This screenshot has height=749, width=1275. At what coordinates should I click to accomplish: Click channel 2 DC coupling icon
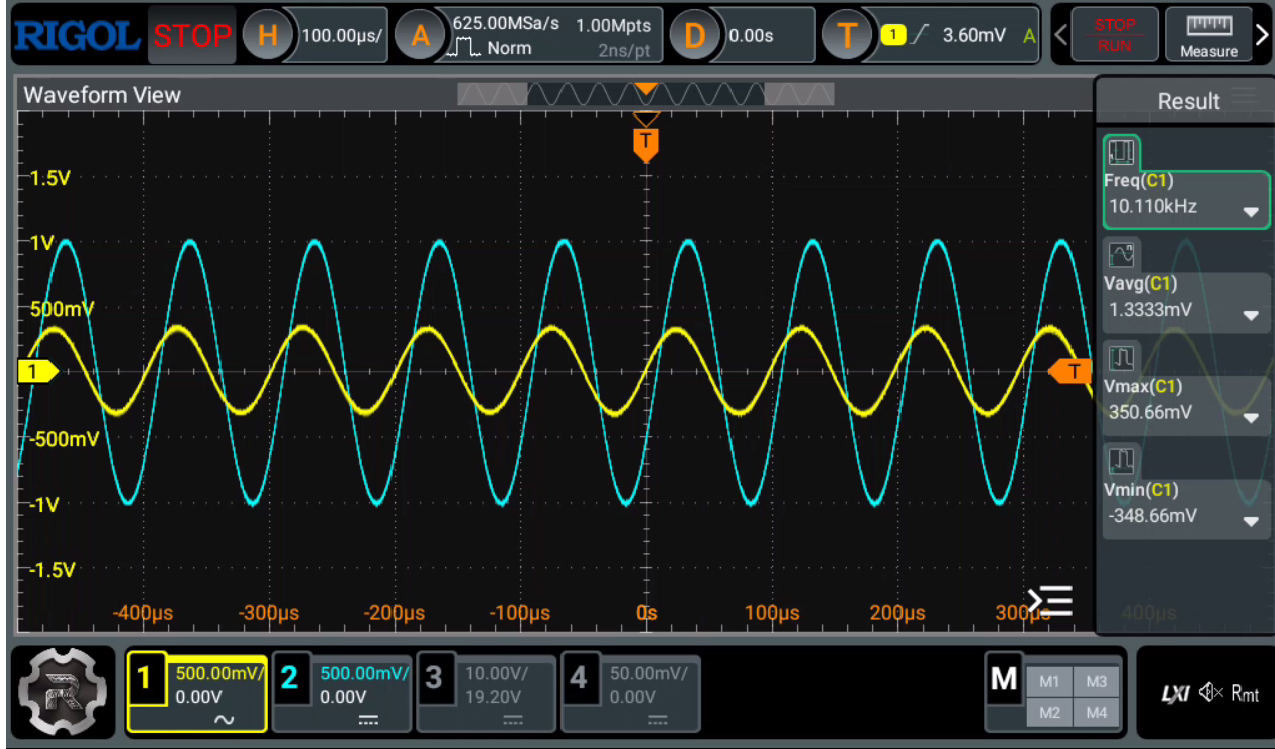[x=369, y=720]
